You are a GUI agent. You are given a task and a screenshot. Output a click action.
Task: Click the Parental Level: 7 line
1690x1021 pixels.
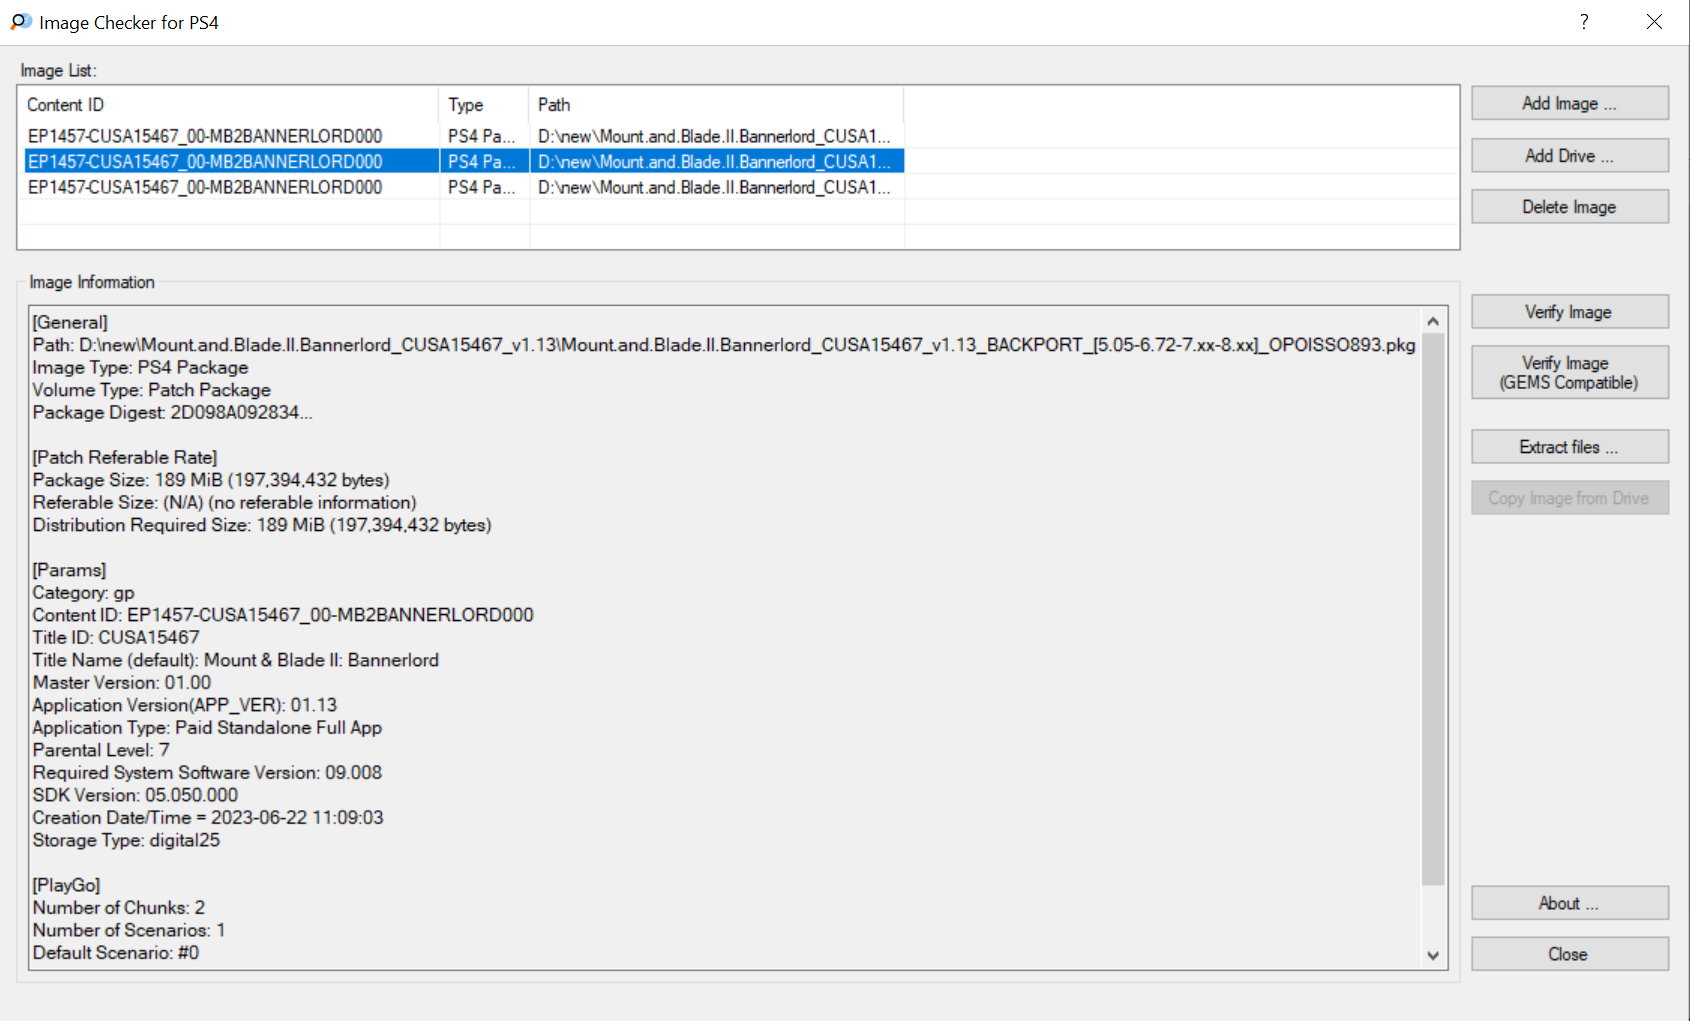click(101, 750)
